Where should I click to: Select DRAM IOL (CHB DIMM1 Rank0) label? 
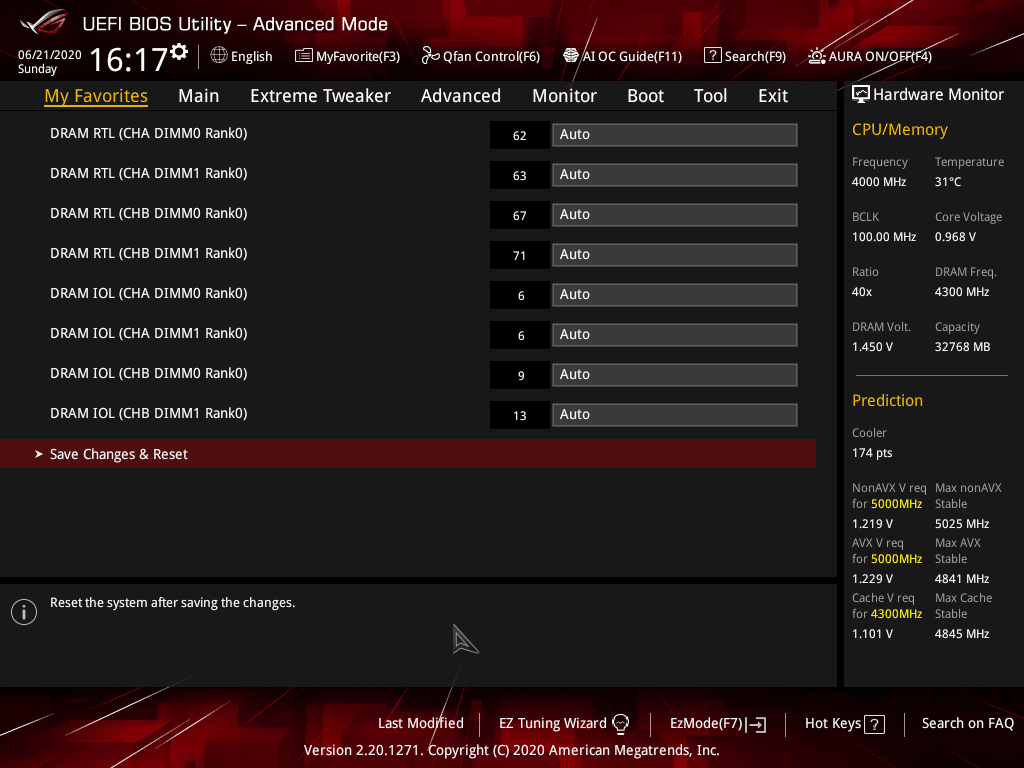tap(148, 413)
